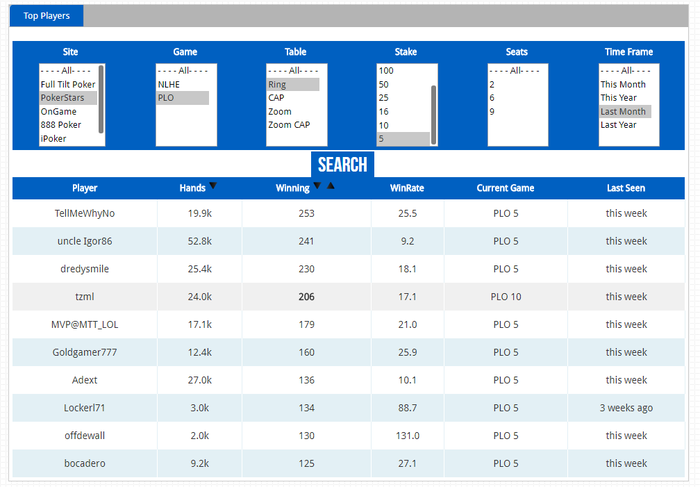Select All option in Game list
This screenshot has height=487, width=700.
[x=183, y=71]
